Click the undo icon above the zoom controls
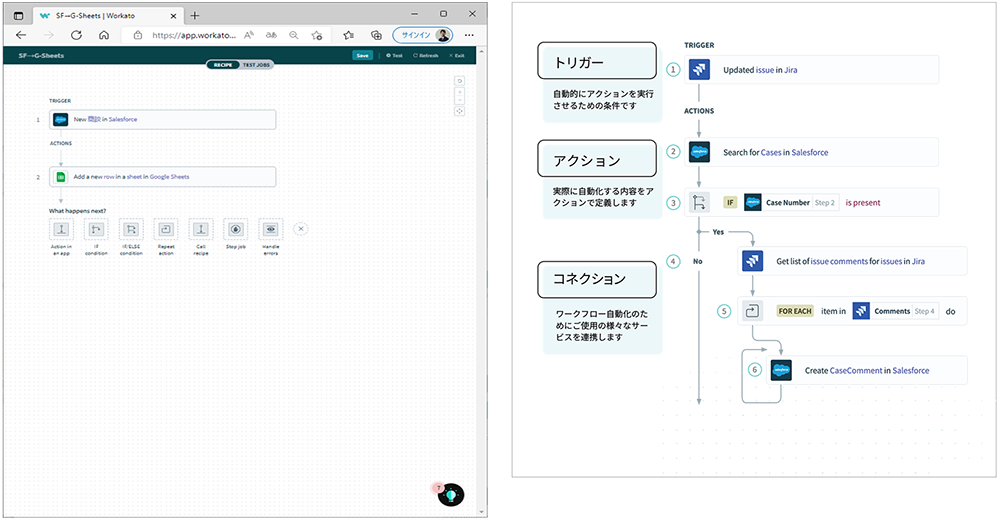Viewport: 1000px width, 521px height. click(459, 81)
